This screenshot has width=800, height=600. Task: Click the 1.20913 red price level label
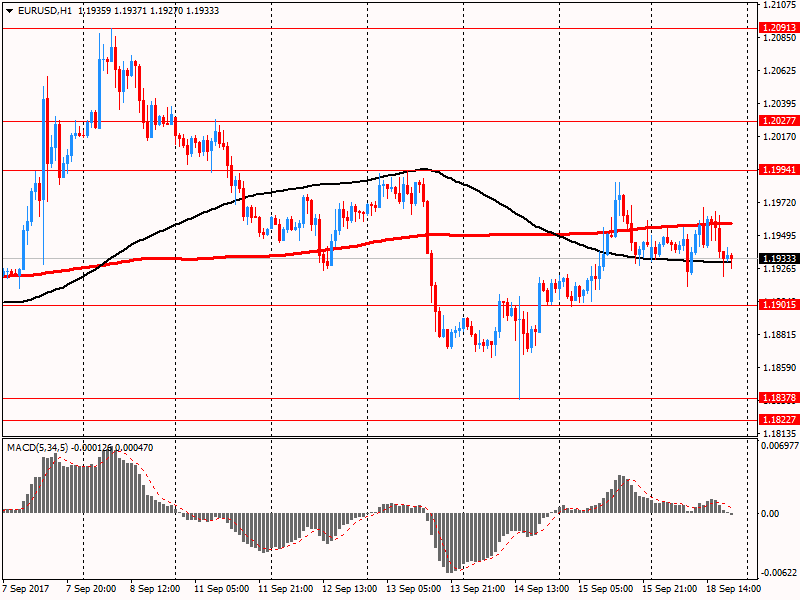[779, 28]
